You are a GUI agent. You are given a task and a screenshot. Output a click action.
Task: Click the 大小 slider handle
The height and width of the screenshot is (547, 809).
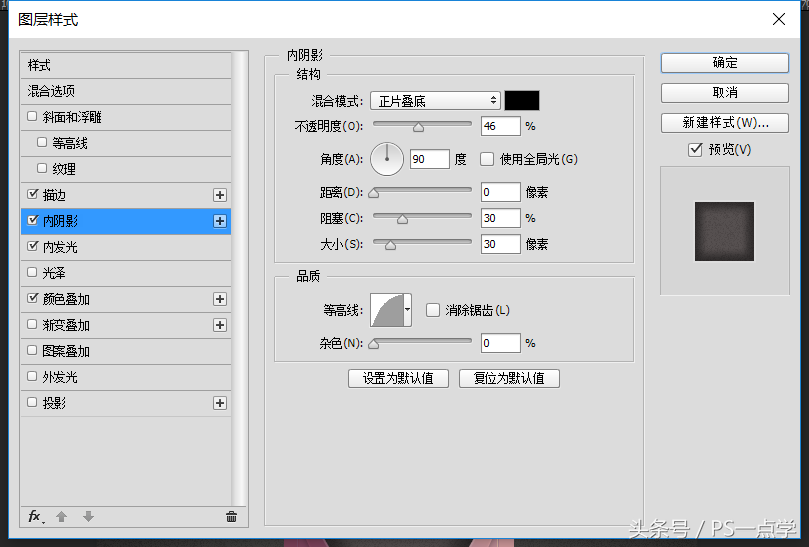tap(391, 245)
